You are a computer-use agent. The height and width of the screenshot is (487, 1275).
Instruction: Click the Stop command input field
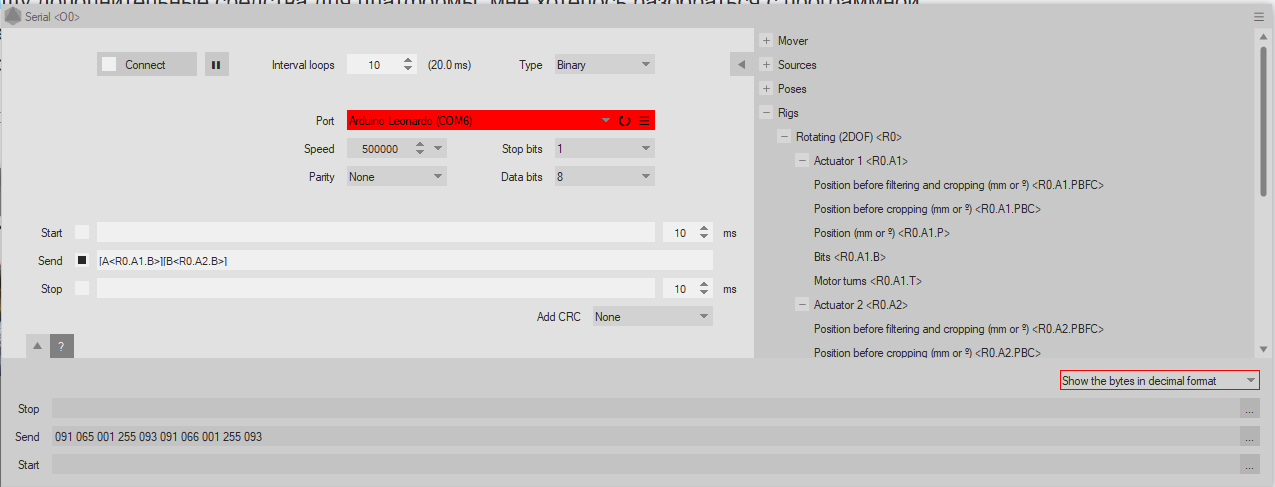(376, 289)
